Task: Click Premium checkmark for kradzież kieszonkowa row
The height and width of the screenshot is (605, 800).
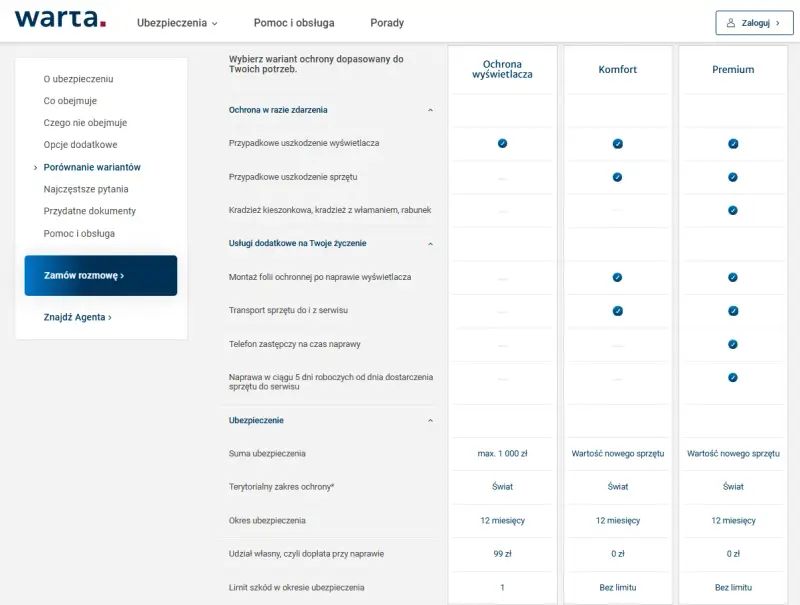Action: (x=733, y=210)
